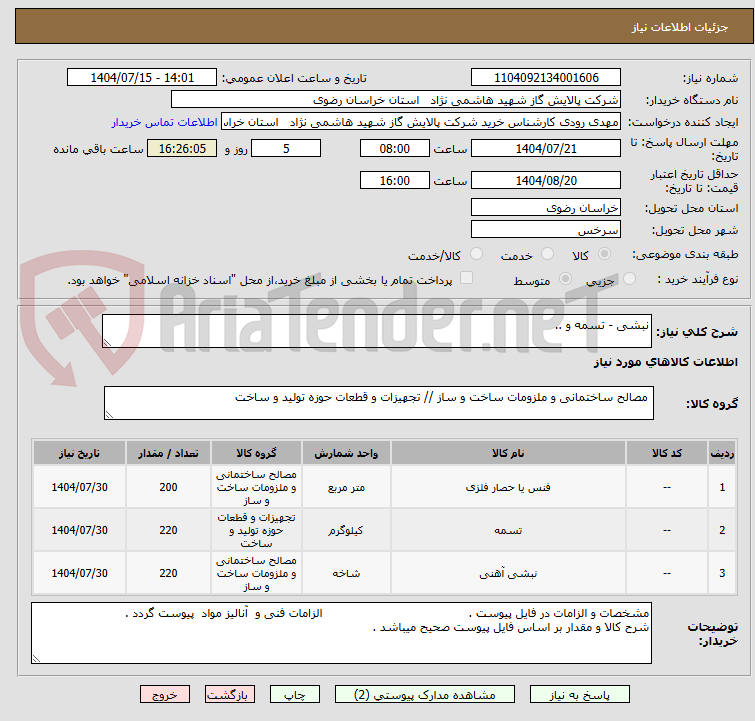Click need date 1404/07/30 in row 1
Viewport: 755px width, 721px height.
tap(79, 487)
